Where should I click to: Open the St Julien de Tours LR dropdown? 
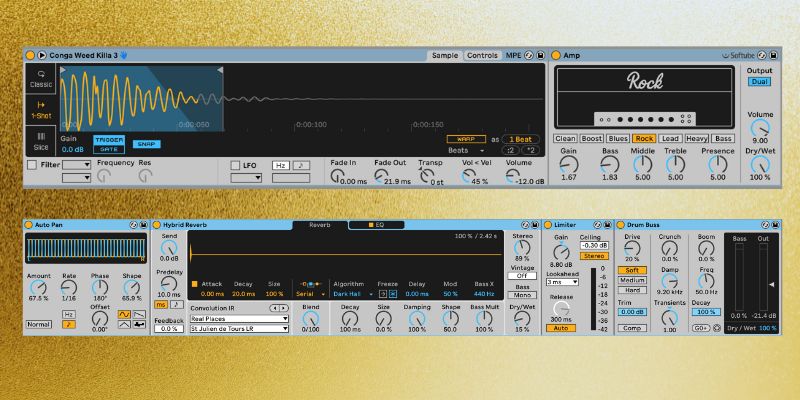pos(239,329)
